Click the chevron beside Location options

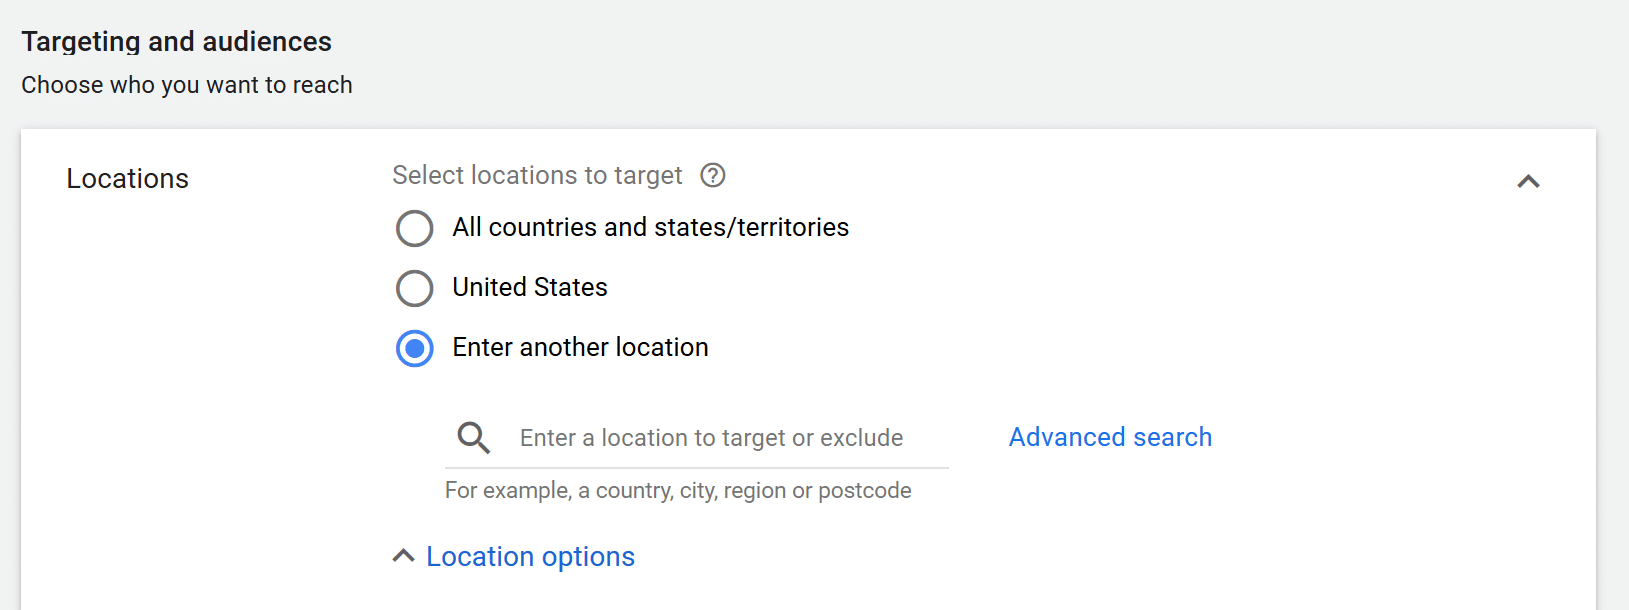tap(404, 554)
